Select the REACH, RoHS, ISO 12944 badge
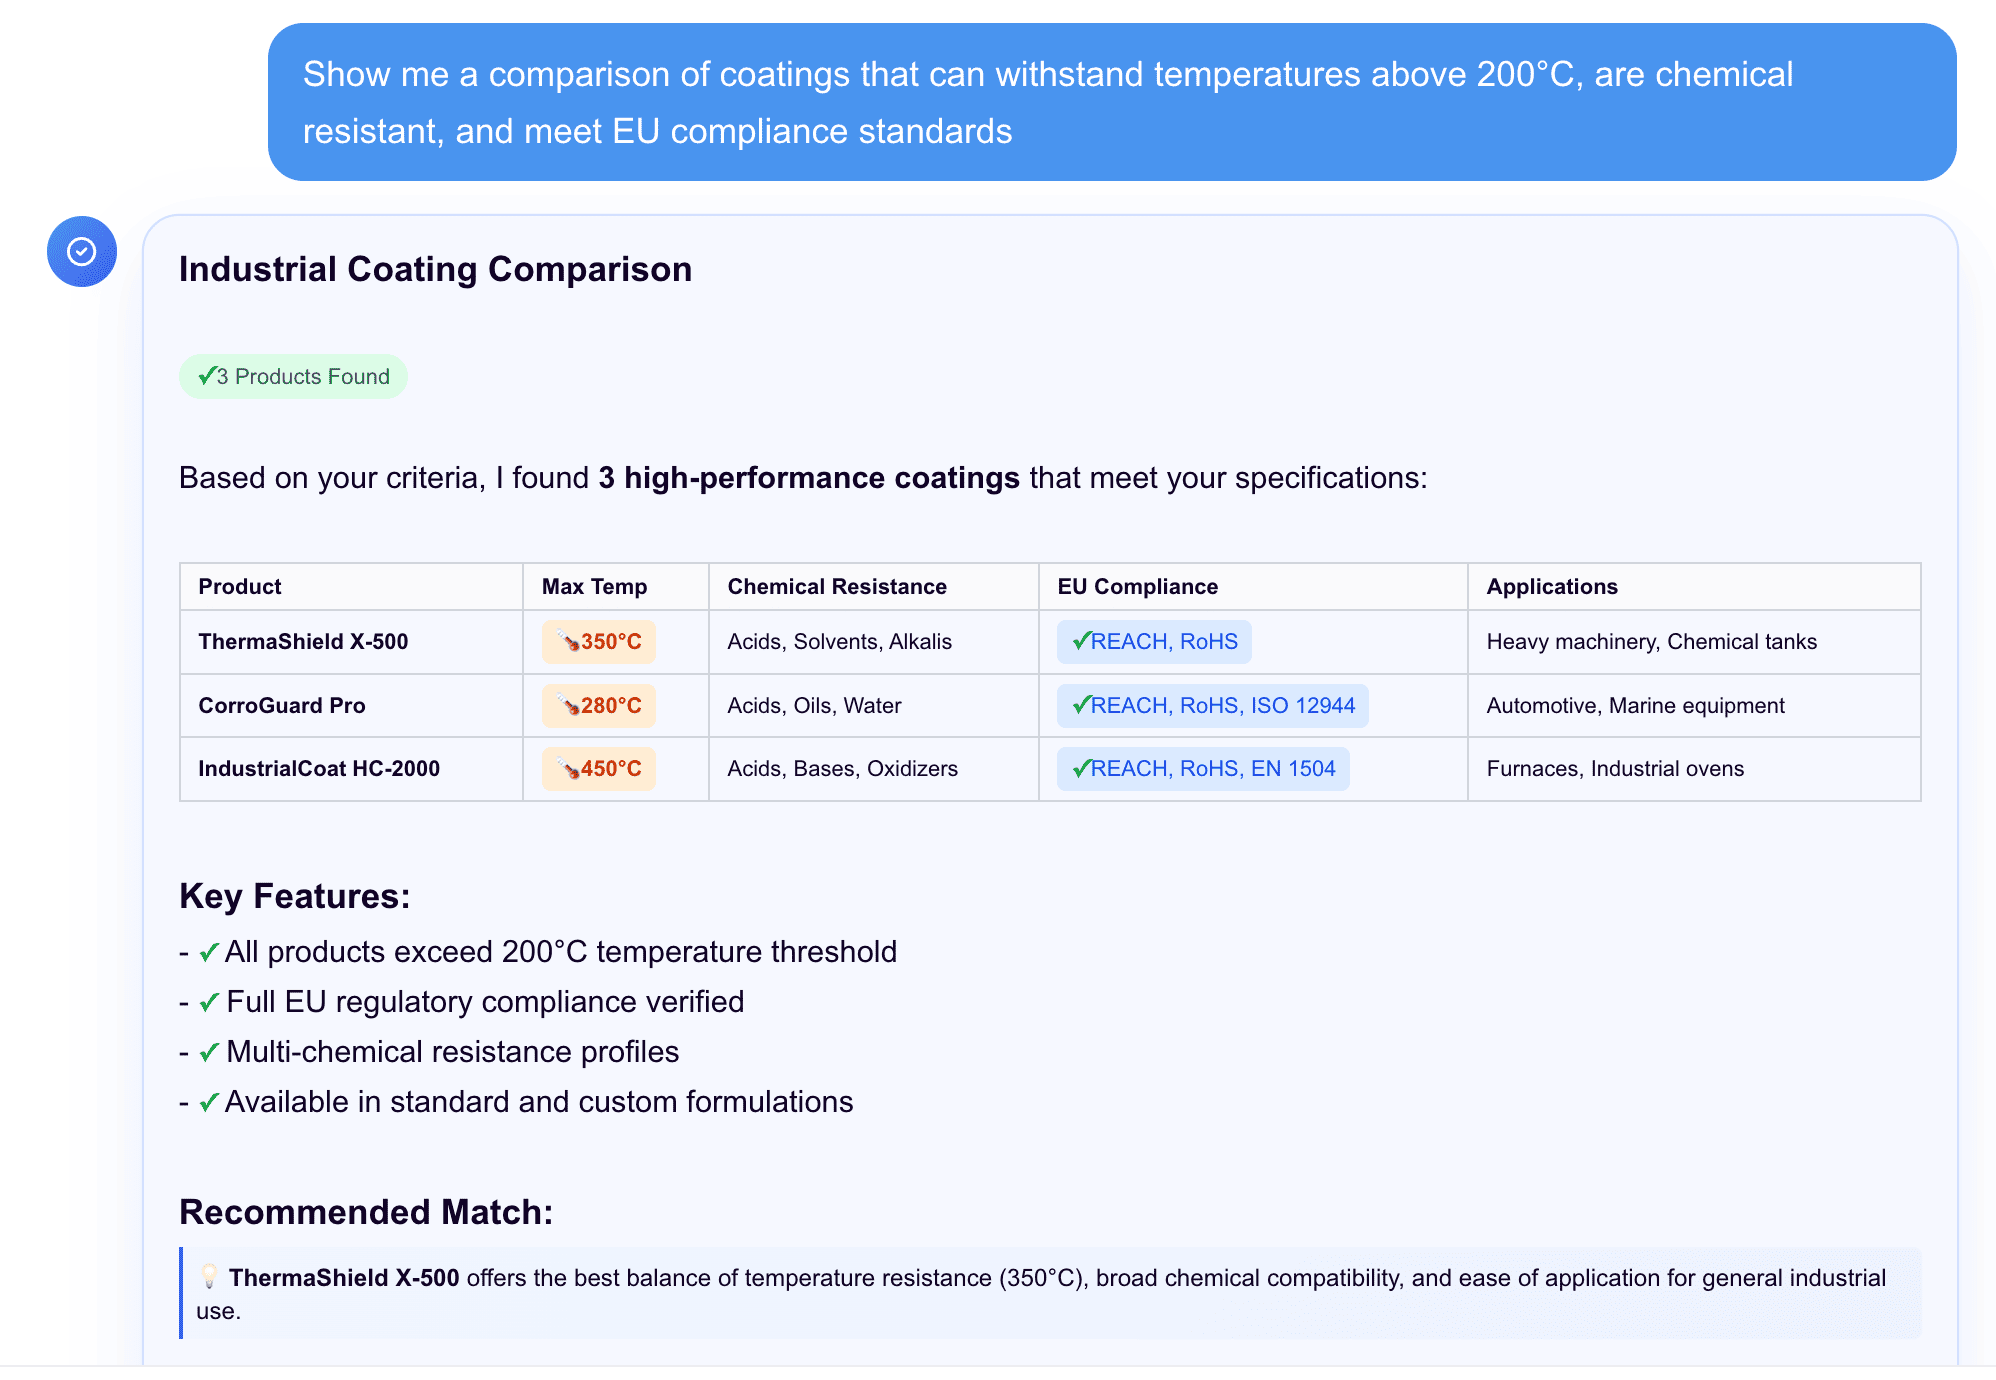The width and height of the screenshot is (1996, 1380). click(x=1212, y=706)
